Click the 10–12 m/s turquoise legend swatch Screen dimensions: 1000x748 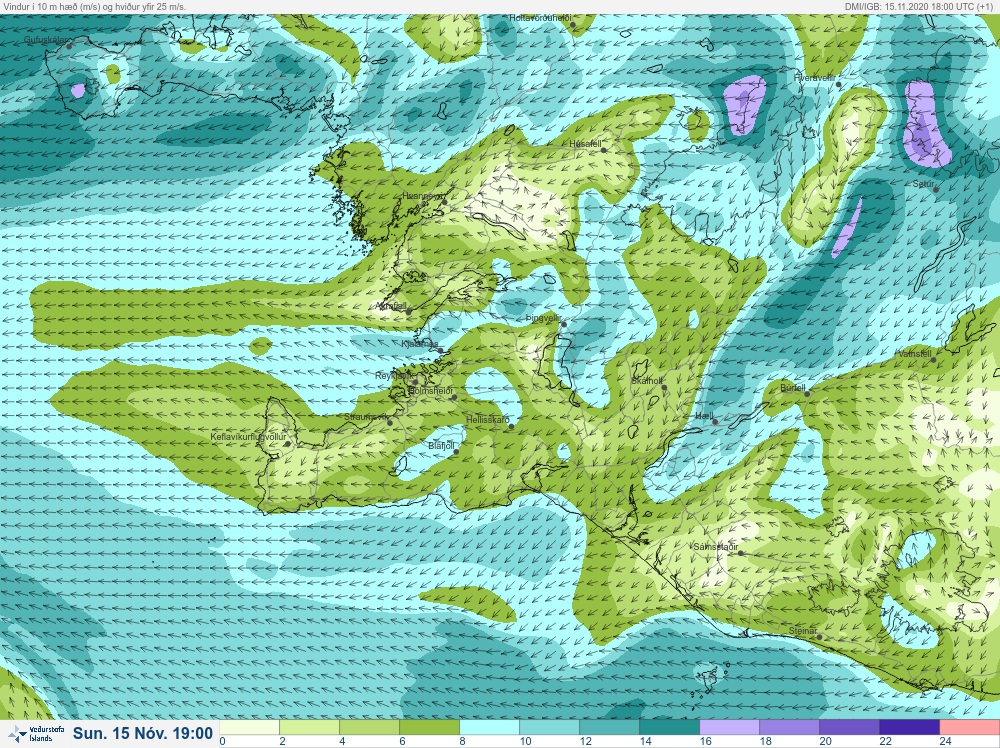coord(549,728)
